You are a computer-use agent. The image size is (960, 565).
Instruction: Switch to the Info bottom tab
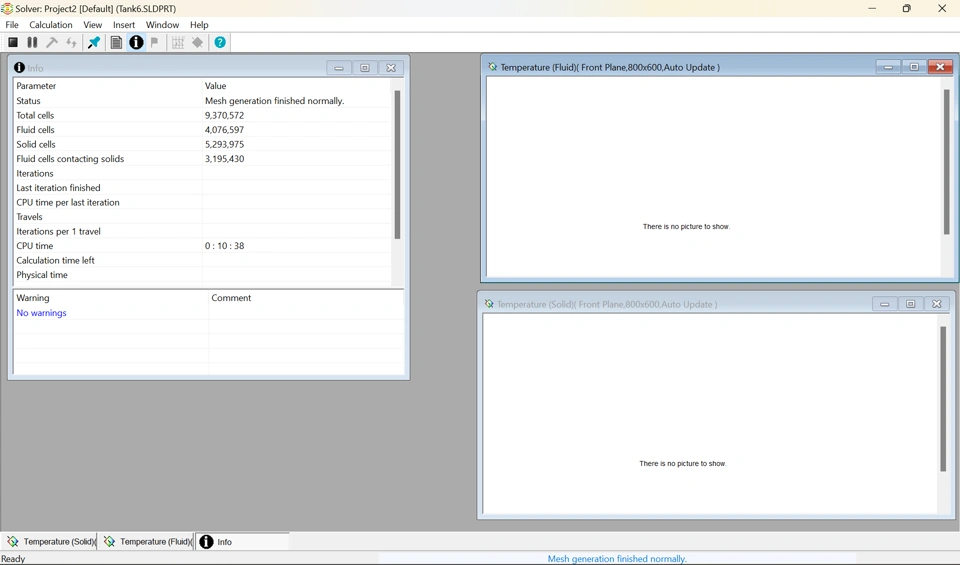[x=242, y=542]
